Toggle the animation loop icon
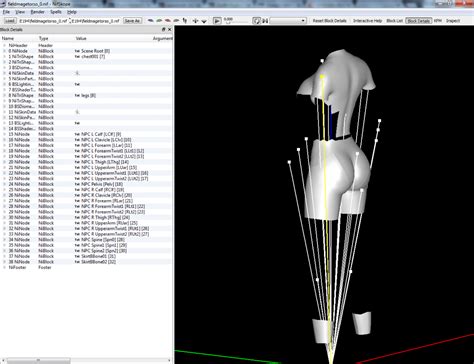 coord(256,21)
